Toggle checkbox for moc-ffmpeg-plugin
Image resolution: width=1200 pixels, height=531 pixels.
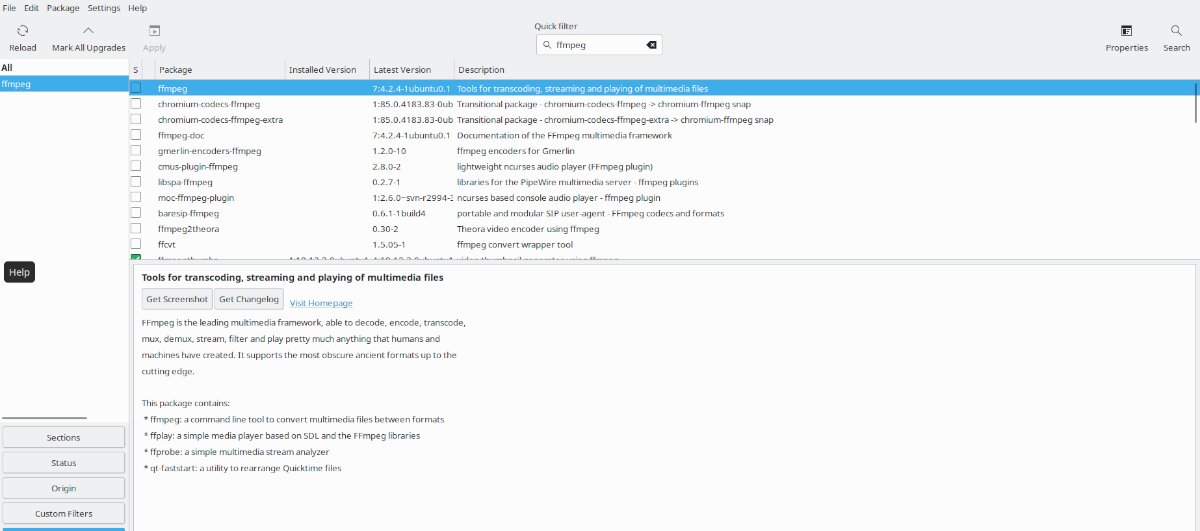tap(136, 198)
